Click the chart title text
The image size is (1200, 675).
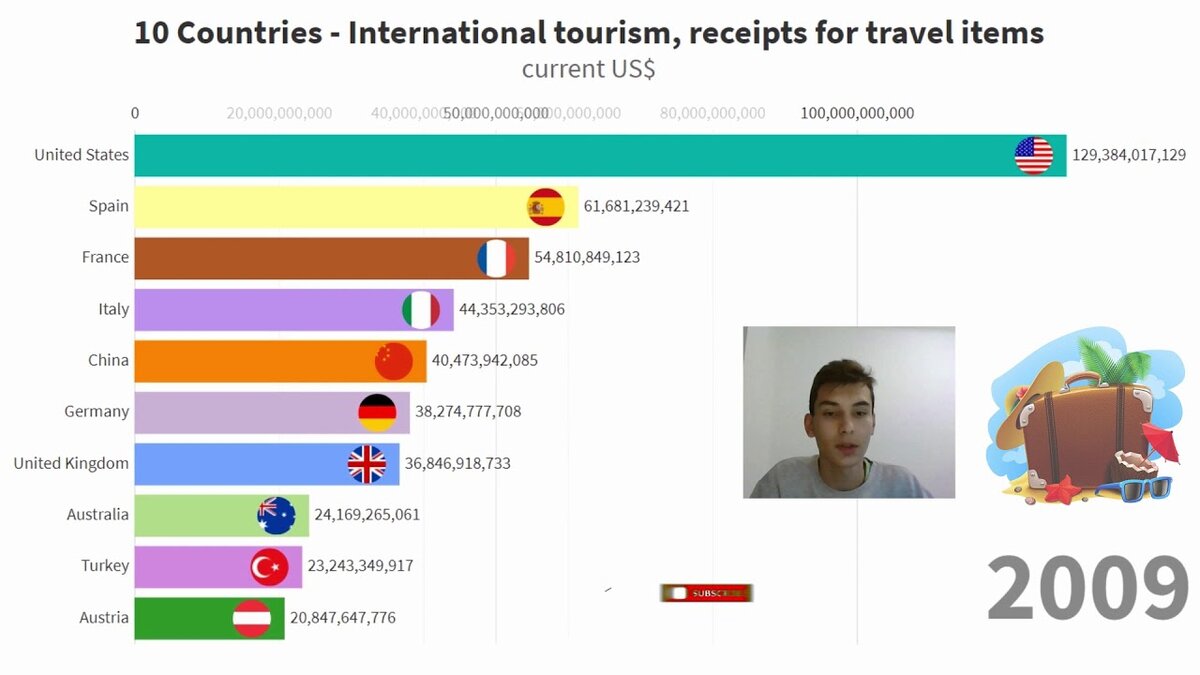pyautogui.click(x=589, y=32)
